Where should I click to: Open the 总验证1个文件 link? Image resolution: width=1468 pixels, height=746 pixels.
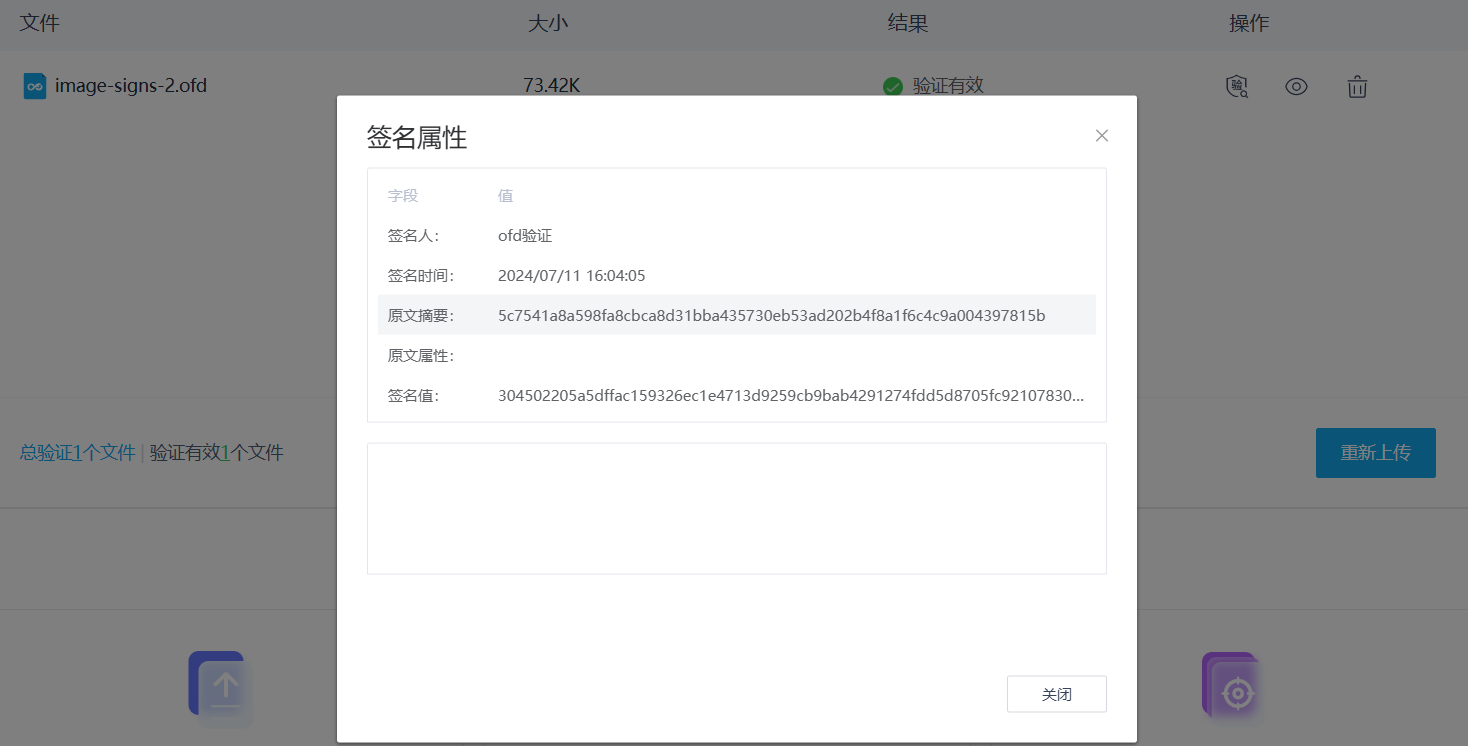[76, 452]
